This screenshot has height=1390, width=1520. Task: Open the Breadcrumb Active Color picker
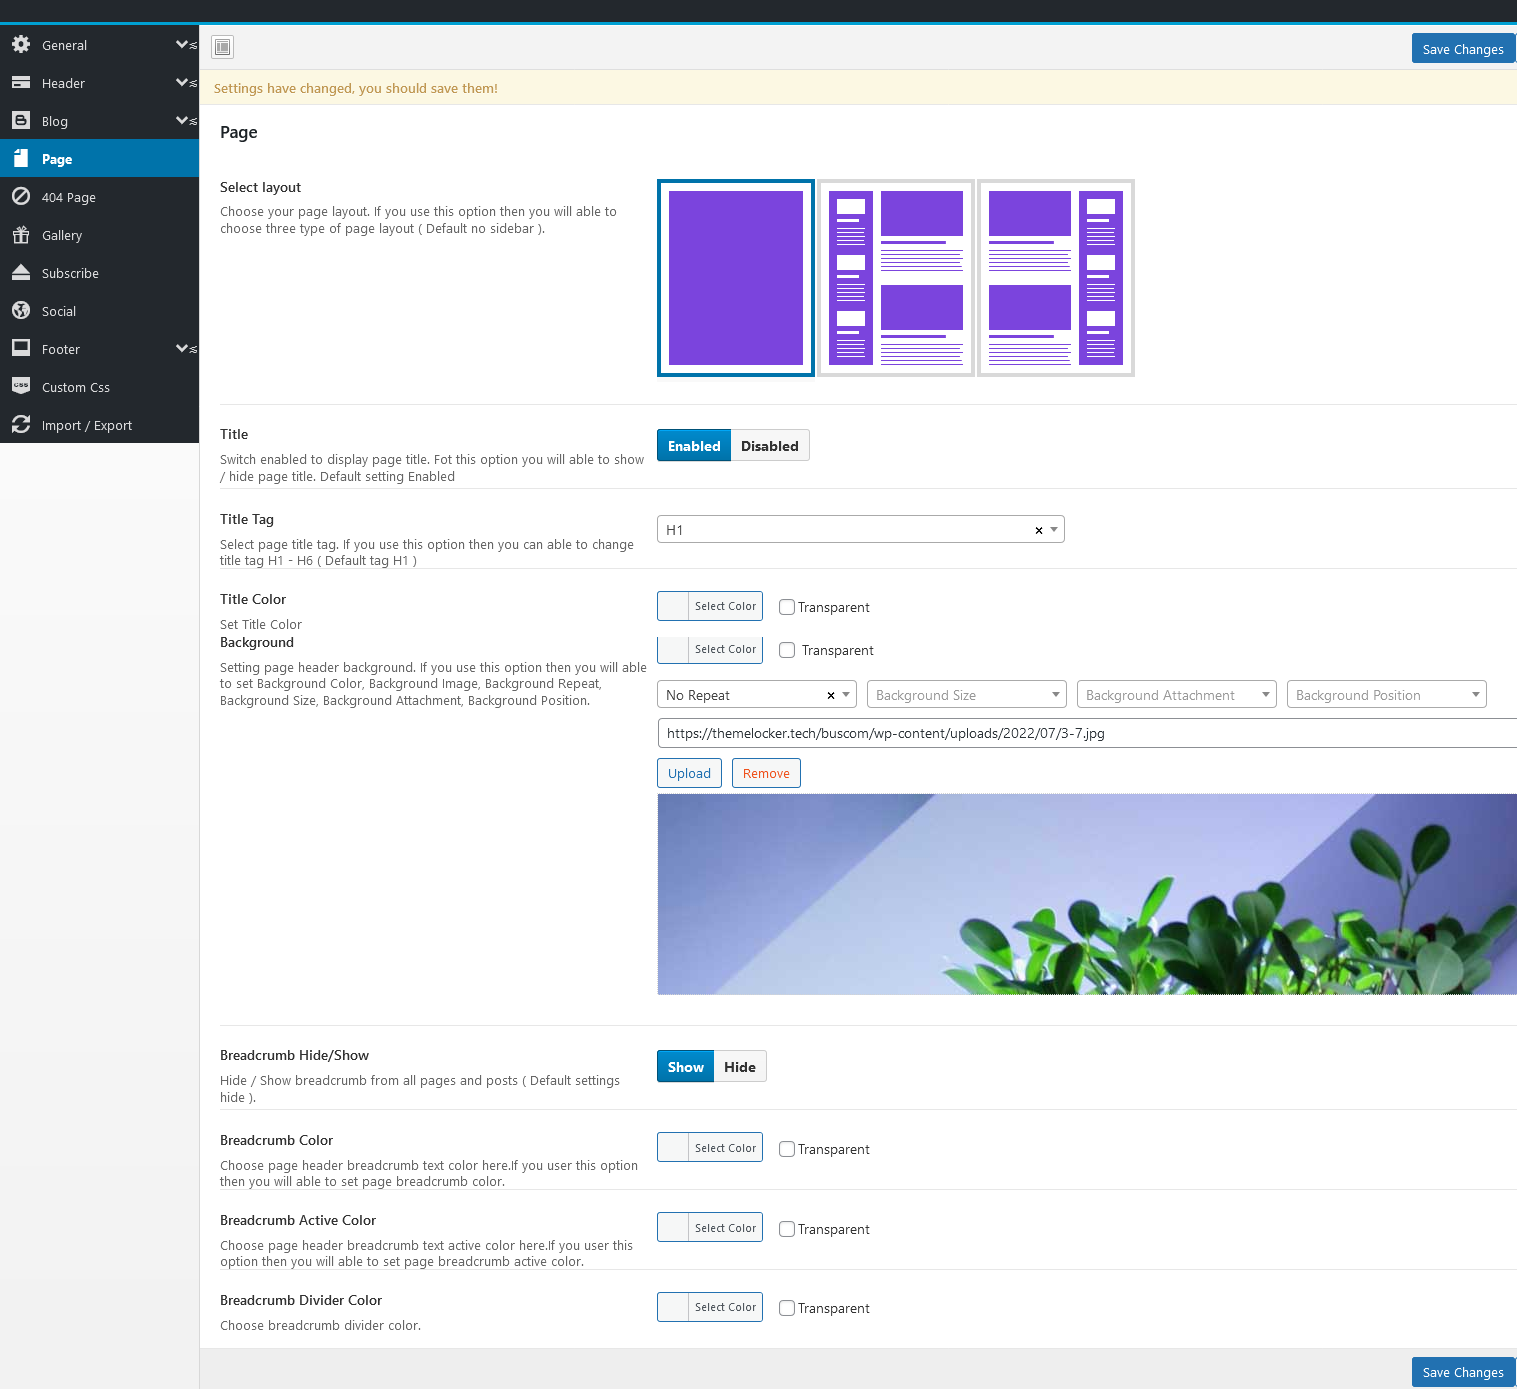(x=710, y=1228)
